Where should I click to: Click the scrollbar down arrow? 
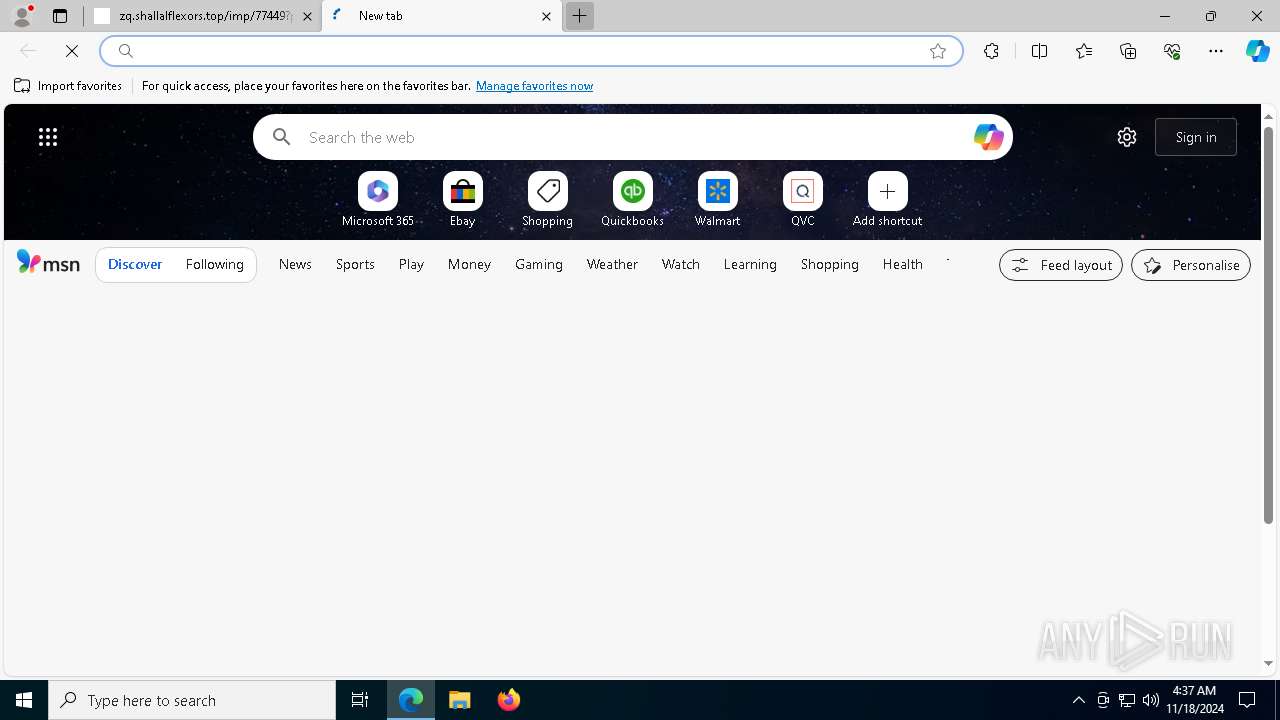pos(1268,663)
